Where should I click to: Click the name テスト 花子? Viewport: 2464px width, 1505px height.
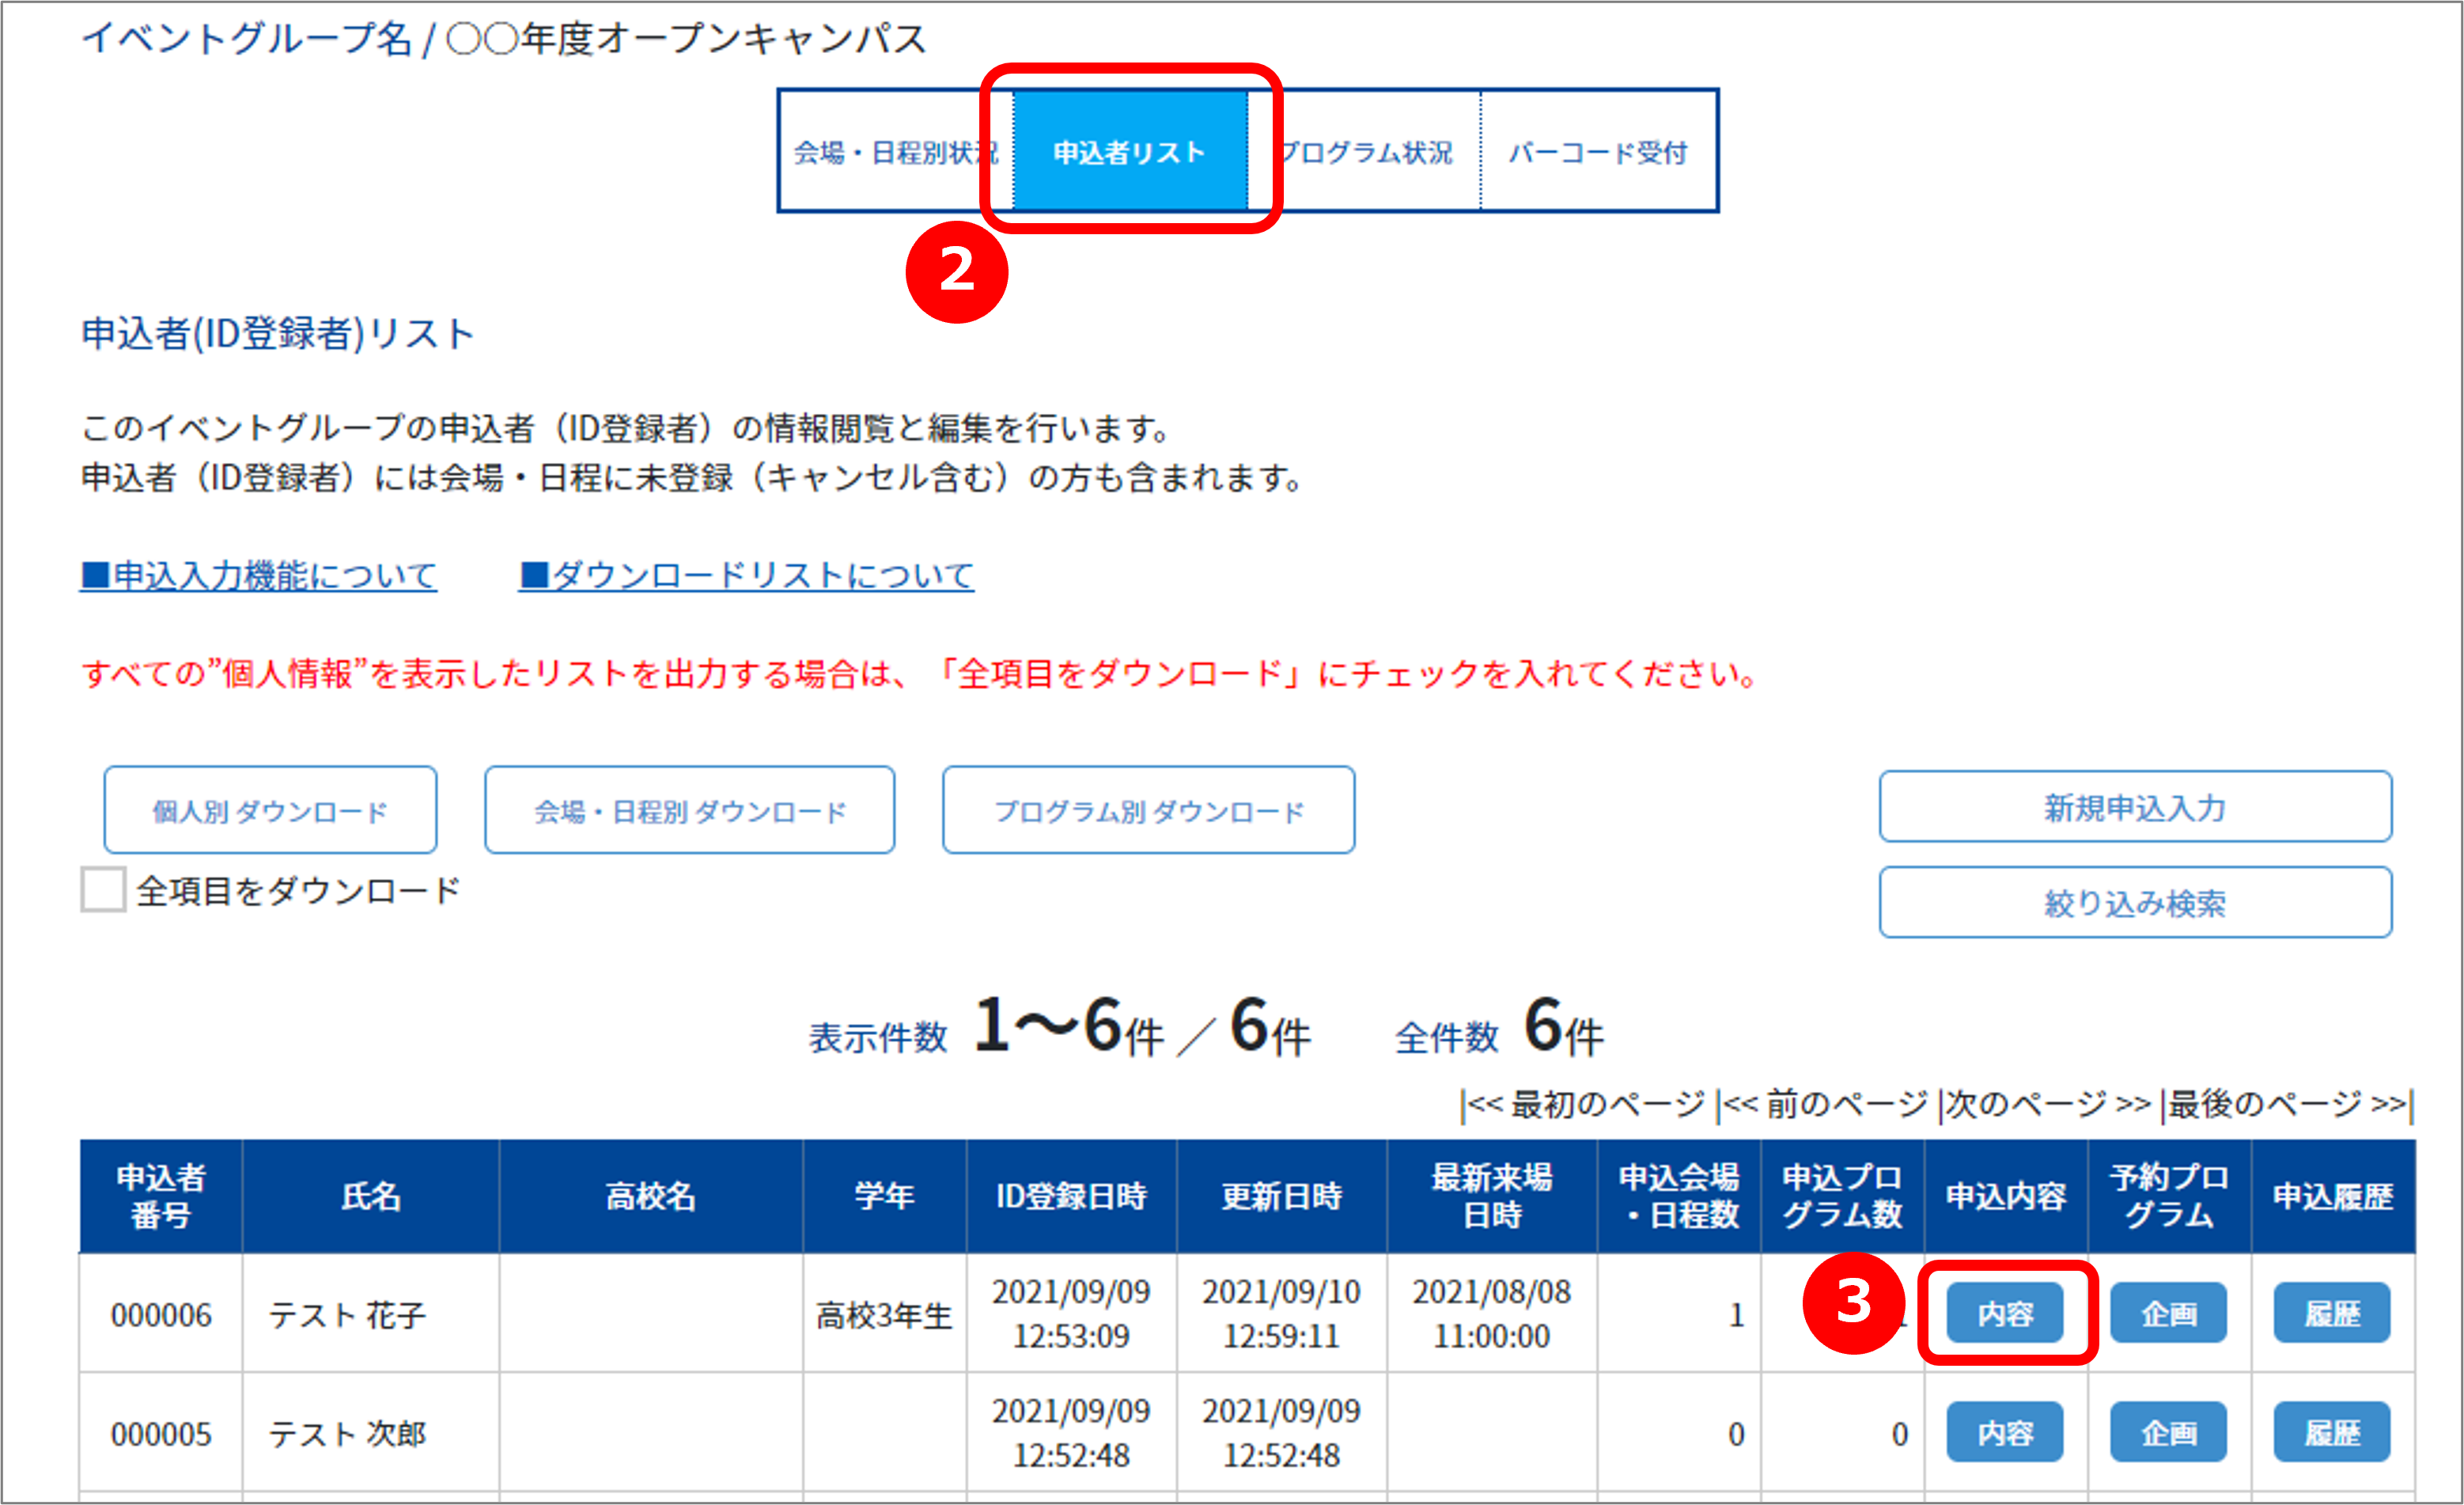(x=347, y=1315)
